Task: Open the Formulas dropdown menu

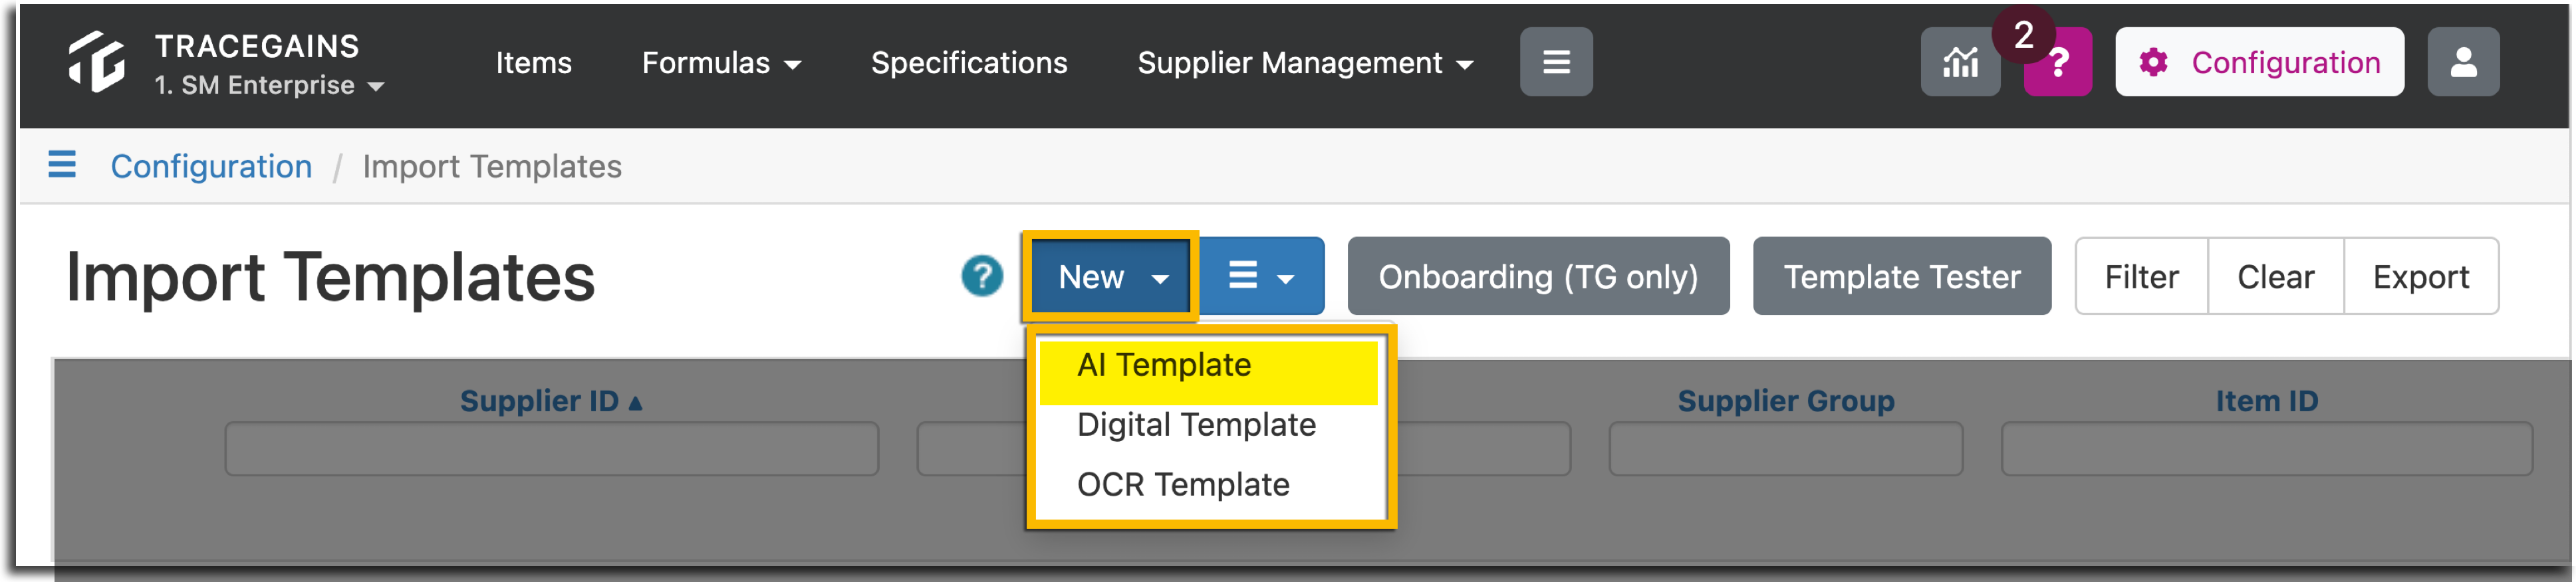Action: 720,63
